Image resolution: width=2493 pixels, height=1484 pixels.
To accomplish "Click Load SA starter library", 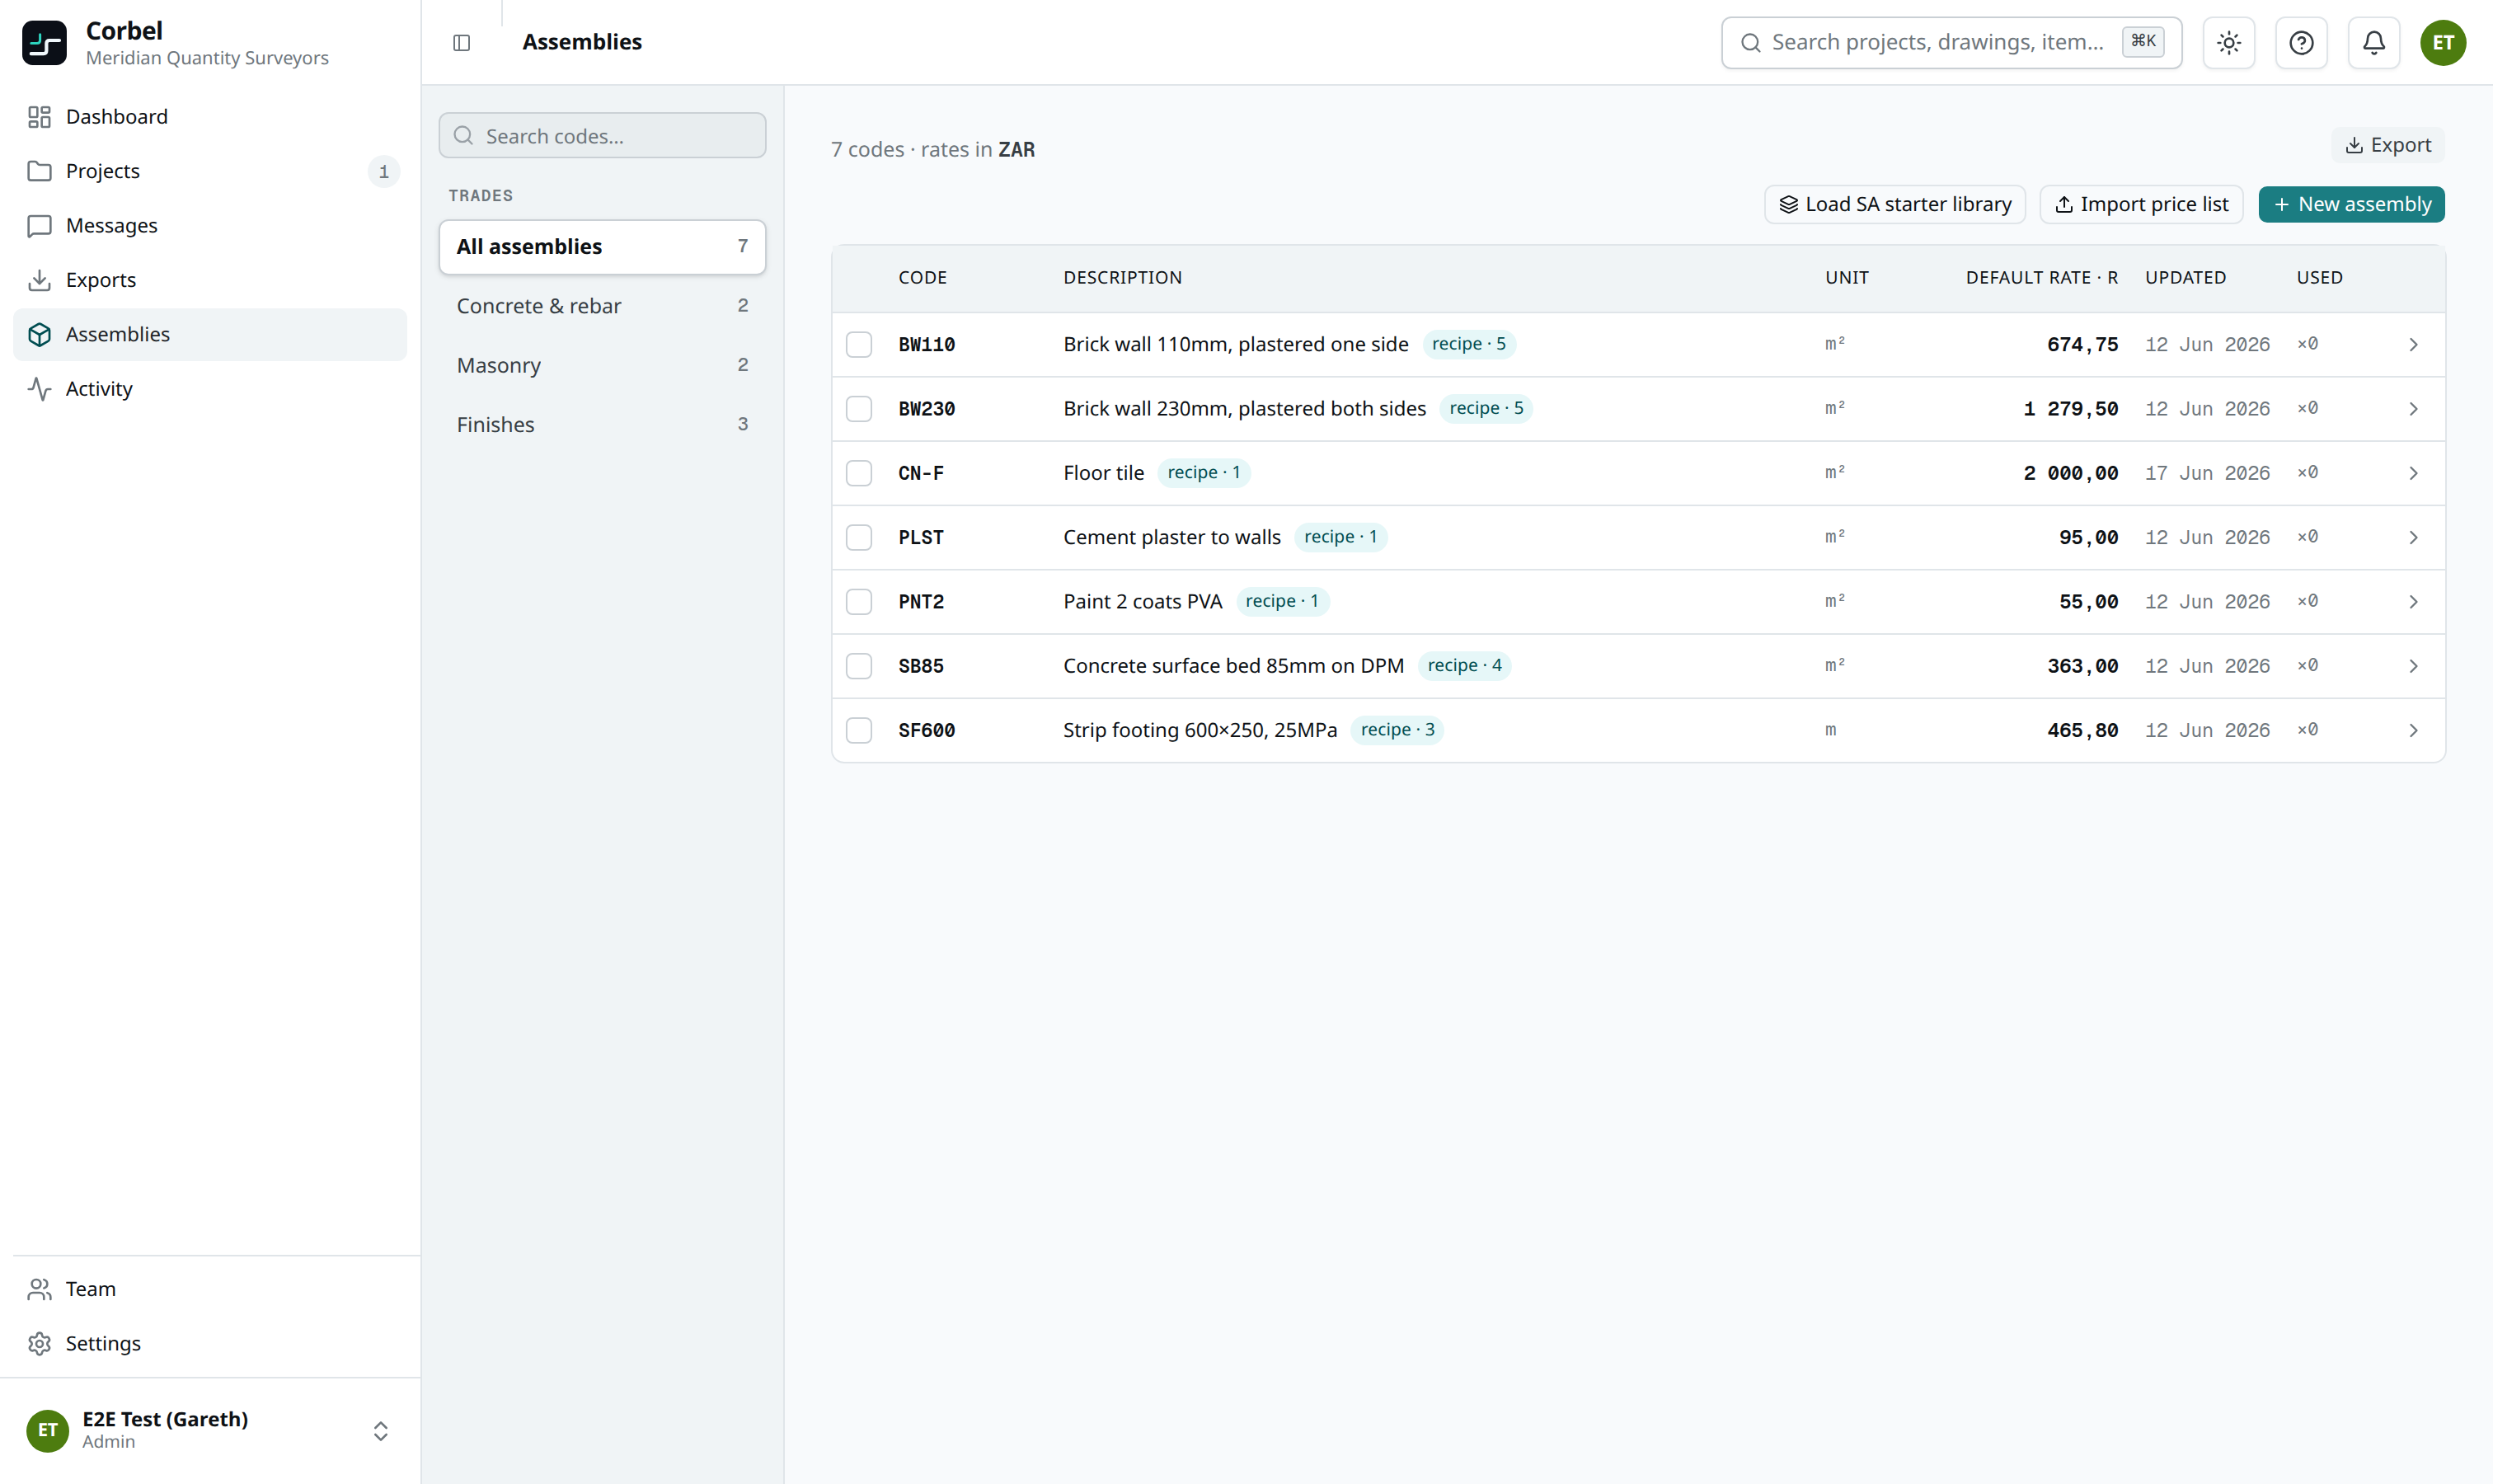I will [x=1894, y=205].
